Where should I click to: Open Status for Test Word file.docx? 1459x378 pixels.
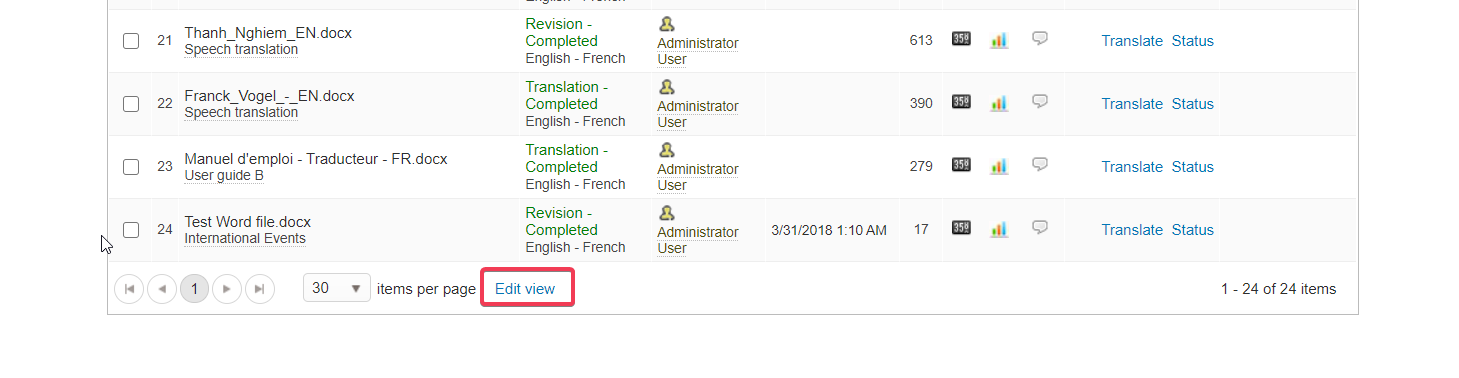(1193, 230)
